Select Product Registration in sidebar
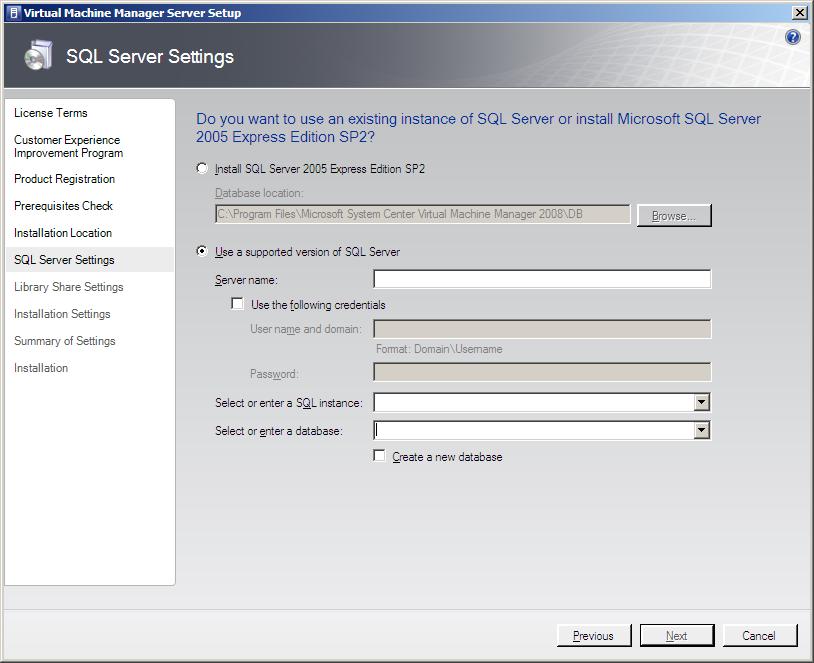The image size is (814, 663). pos(64,179)
